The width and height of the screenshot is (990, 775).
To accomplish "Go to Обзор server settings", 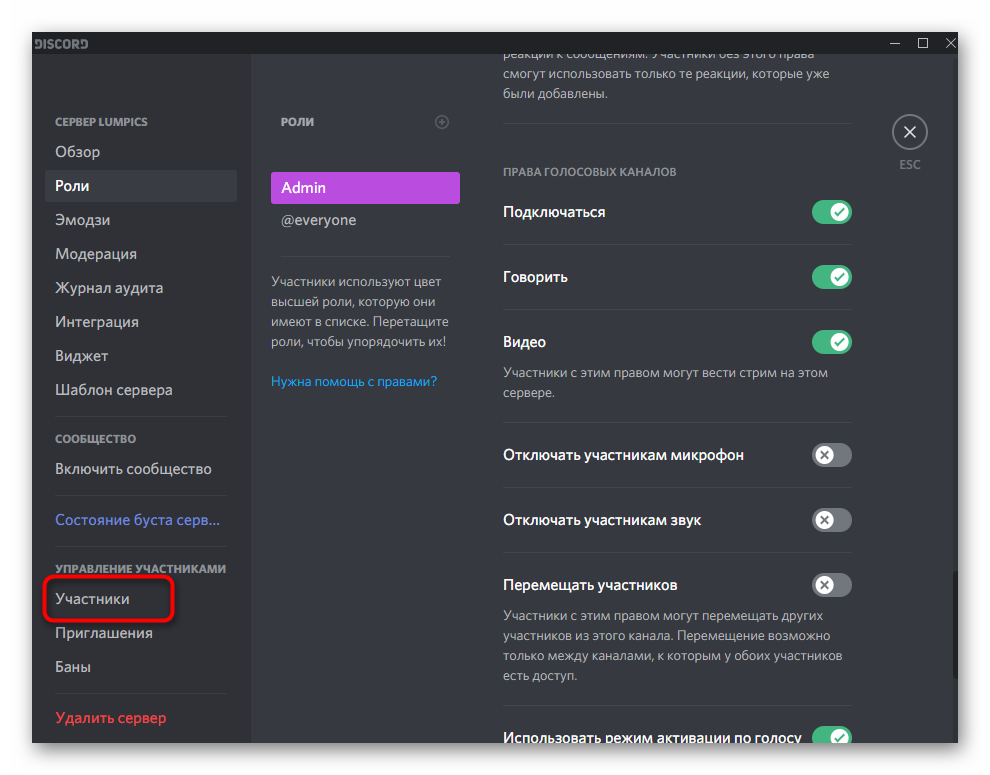I will pyautogui.click(x=78, y=152).
